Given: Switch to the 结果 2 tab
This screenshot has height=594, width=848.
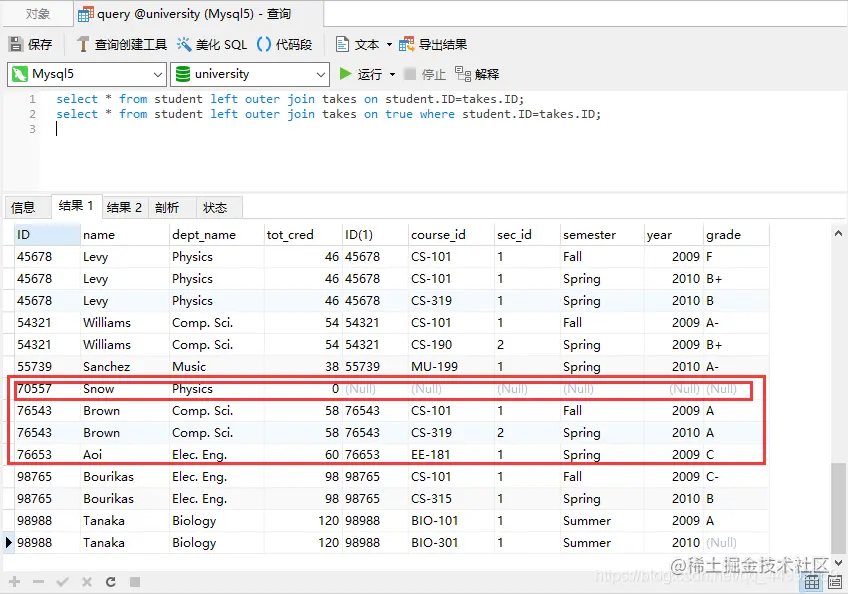Looking at the screenshot, I should tap(124, 207).
